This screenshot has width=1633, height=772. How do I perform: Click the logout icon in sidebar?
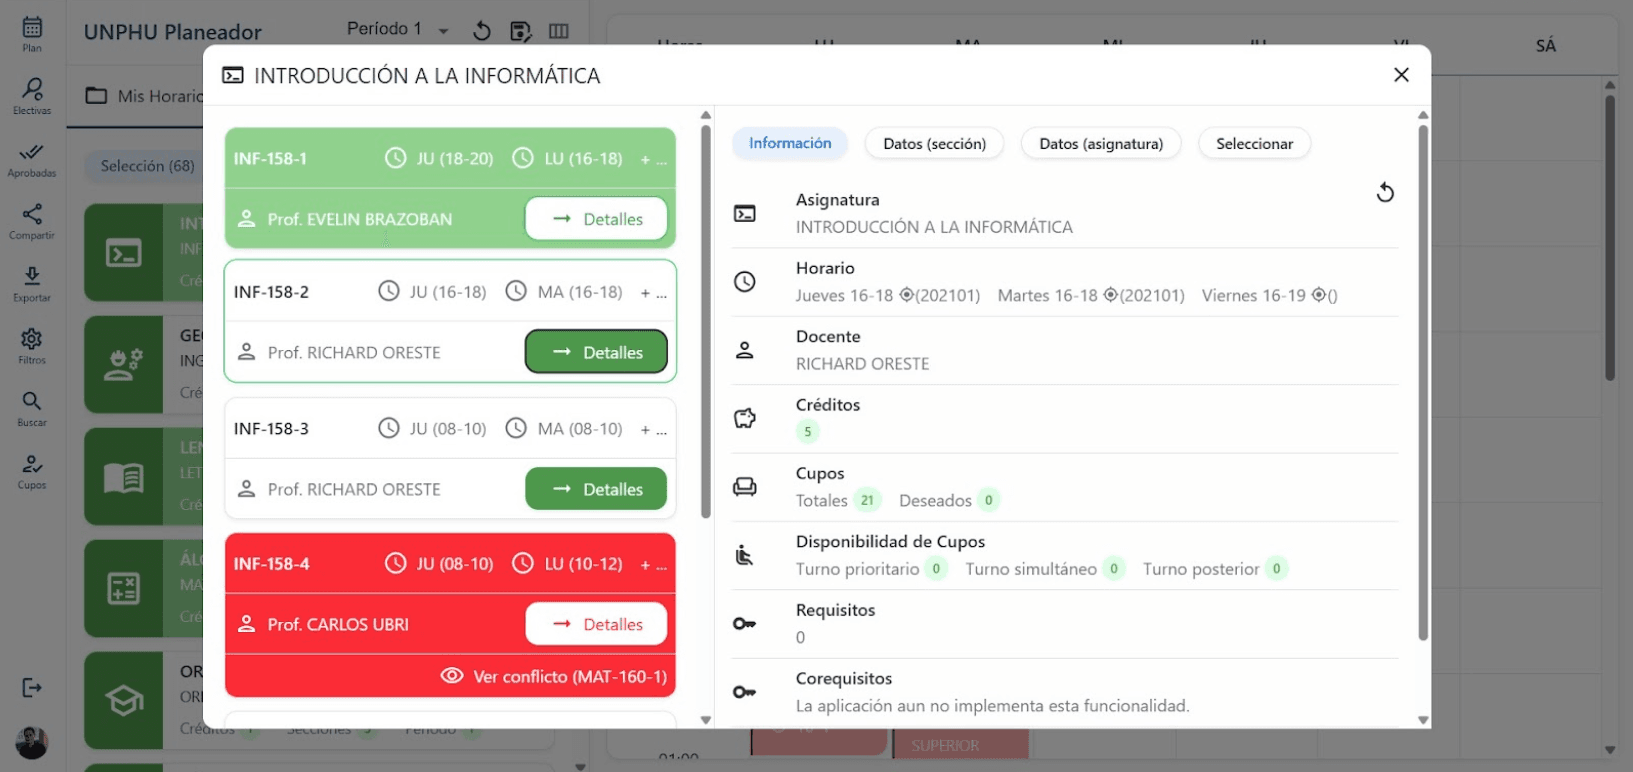[32, 688]
